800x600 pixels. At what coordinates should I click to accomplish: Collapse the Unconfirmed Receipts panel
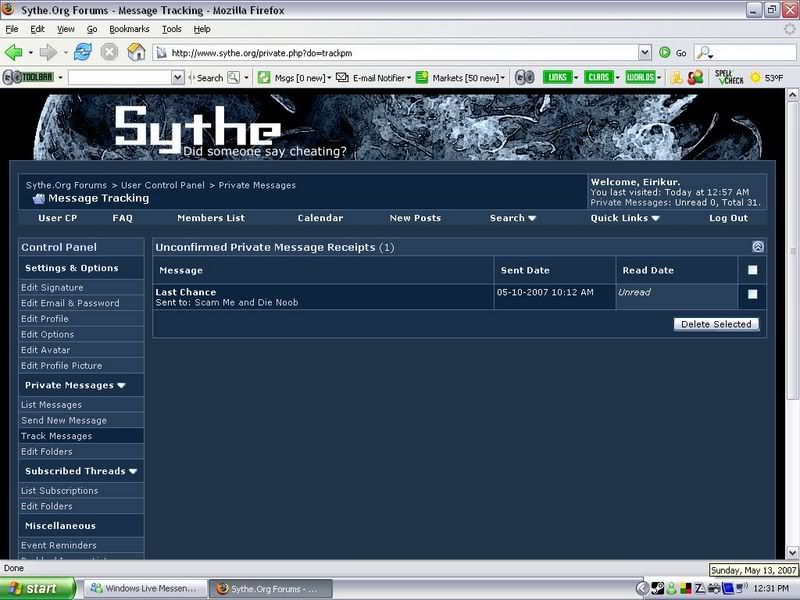click(758, 247)
